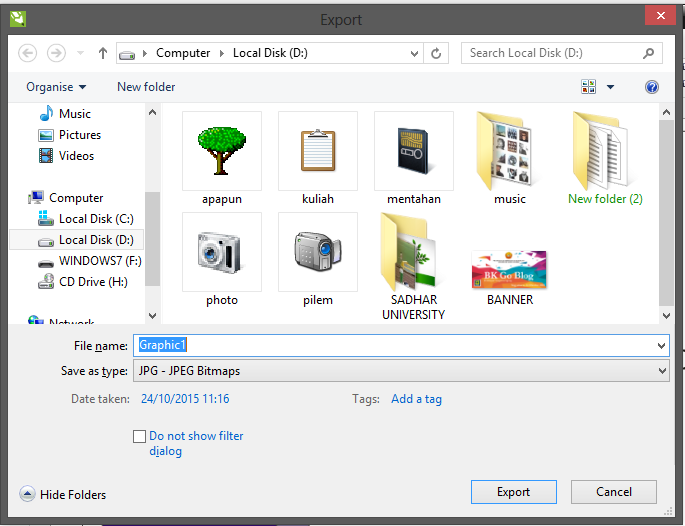Select Local Disk (C:) in navigation tree
685x526 pixels.
point(95,219)
